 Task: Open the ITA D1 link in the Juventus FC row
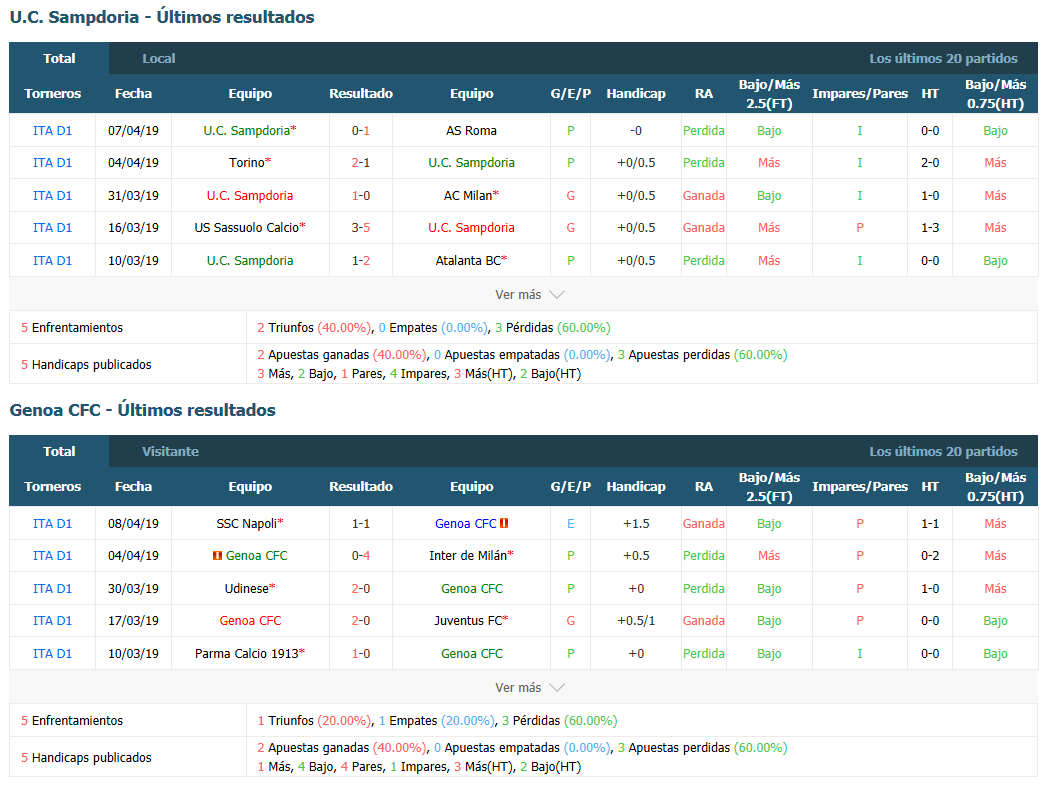[x=53, y=621]
